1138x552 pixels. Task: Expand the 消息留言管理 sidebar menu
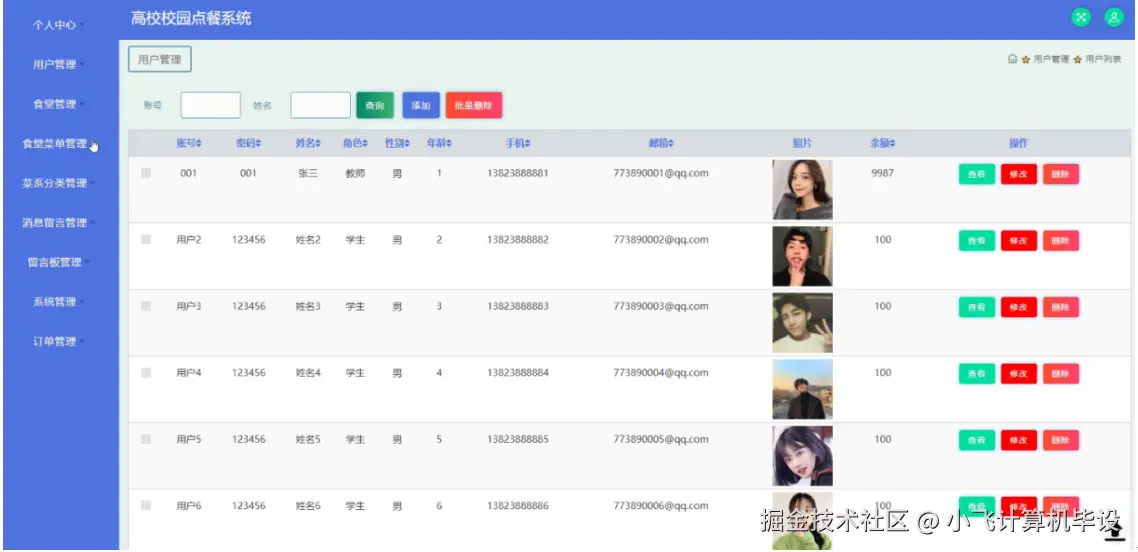pos(59,223)
